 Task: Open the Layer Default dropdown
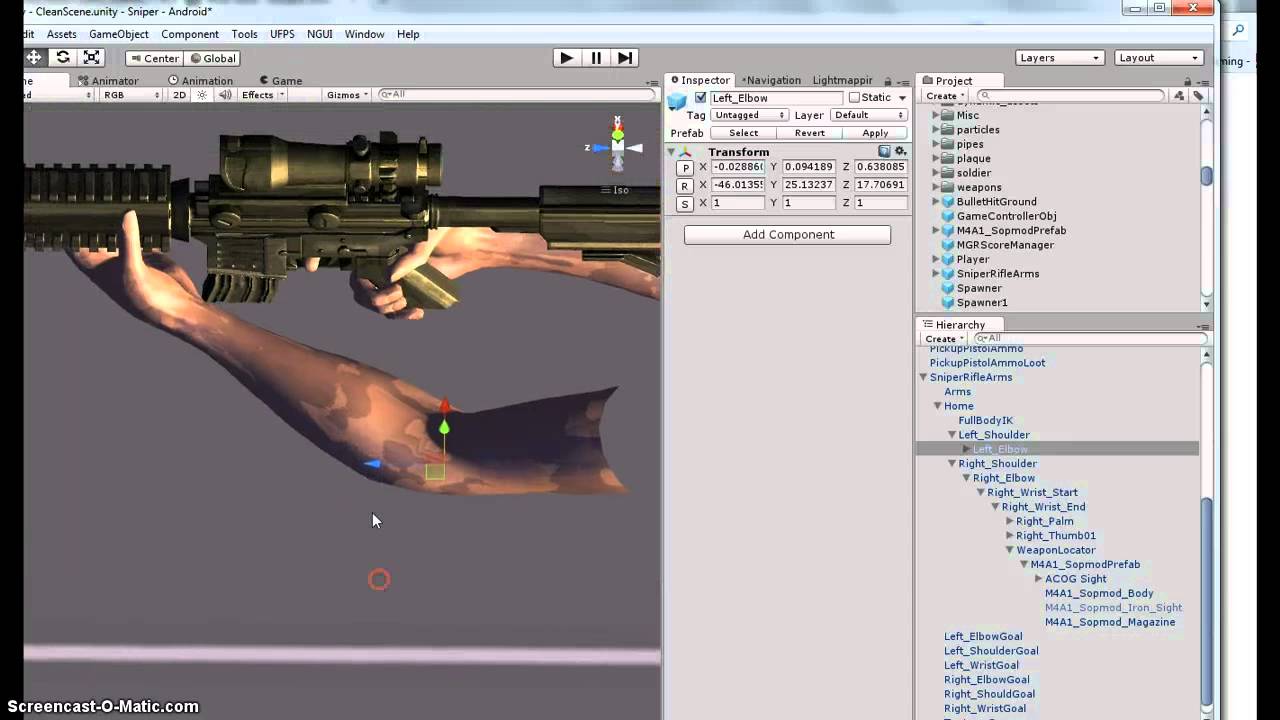click(869, 115)
